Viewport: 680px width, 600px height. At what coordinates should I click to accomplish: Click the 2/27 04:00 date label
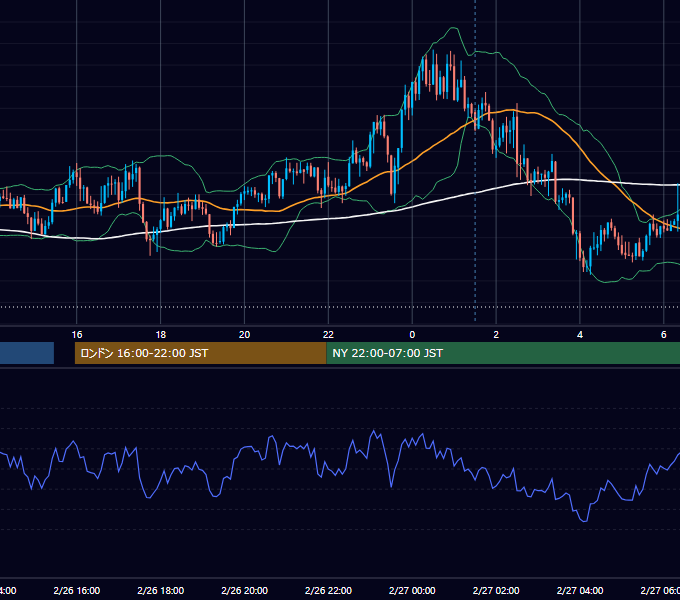point(580,590)
